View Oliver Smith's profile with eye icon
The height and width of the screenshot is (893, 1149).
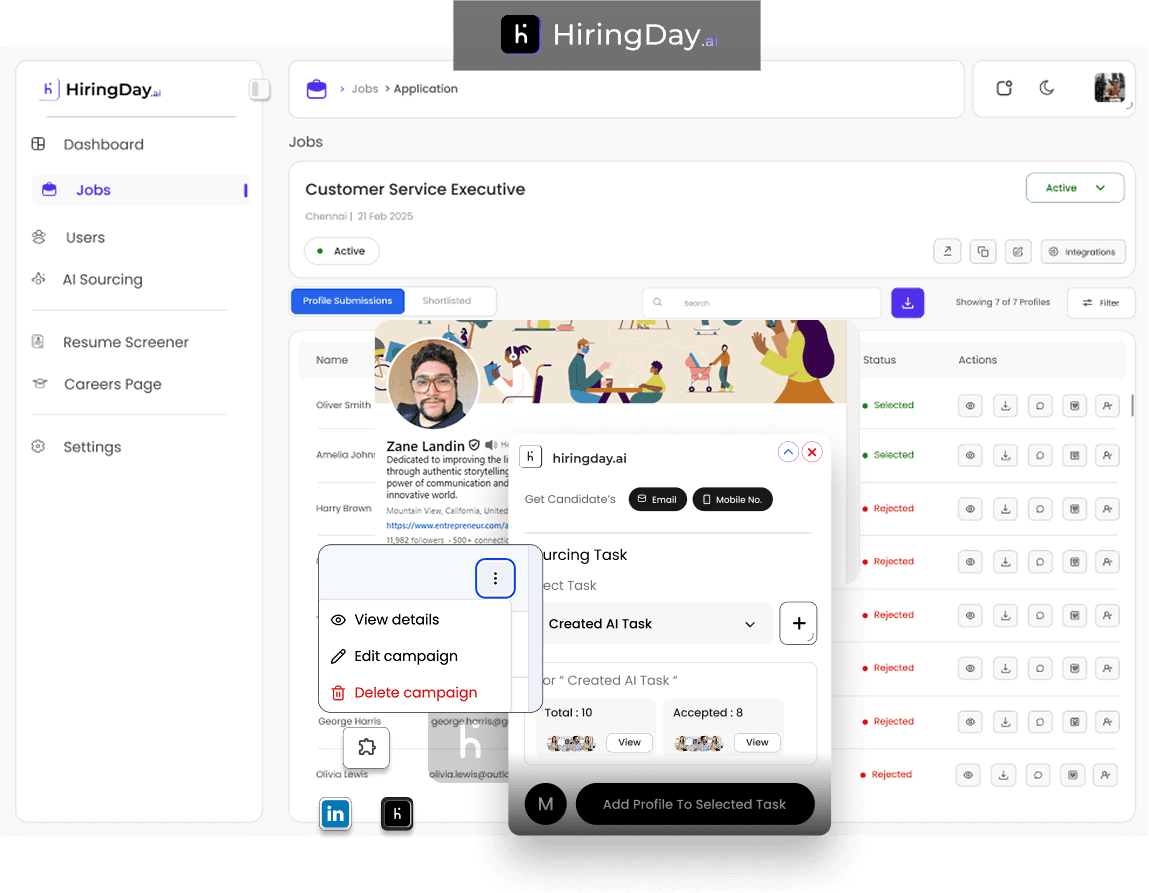point(970,406)
